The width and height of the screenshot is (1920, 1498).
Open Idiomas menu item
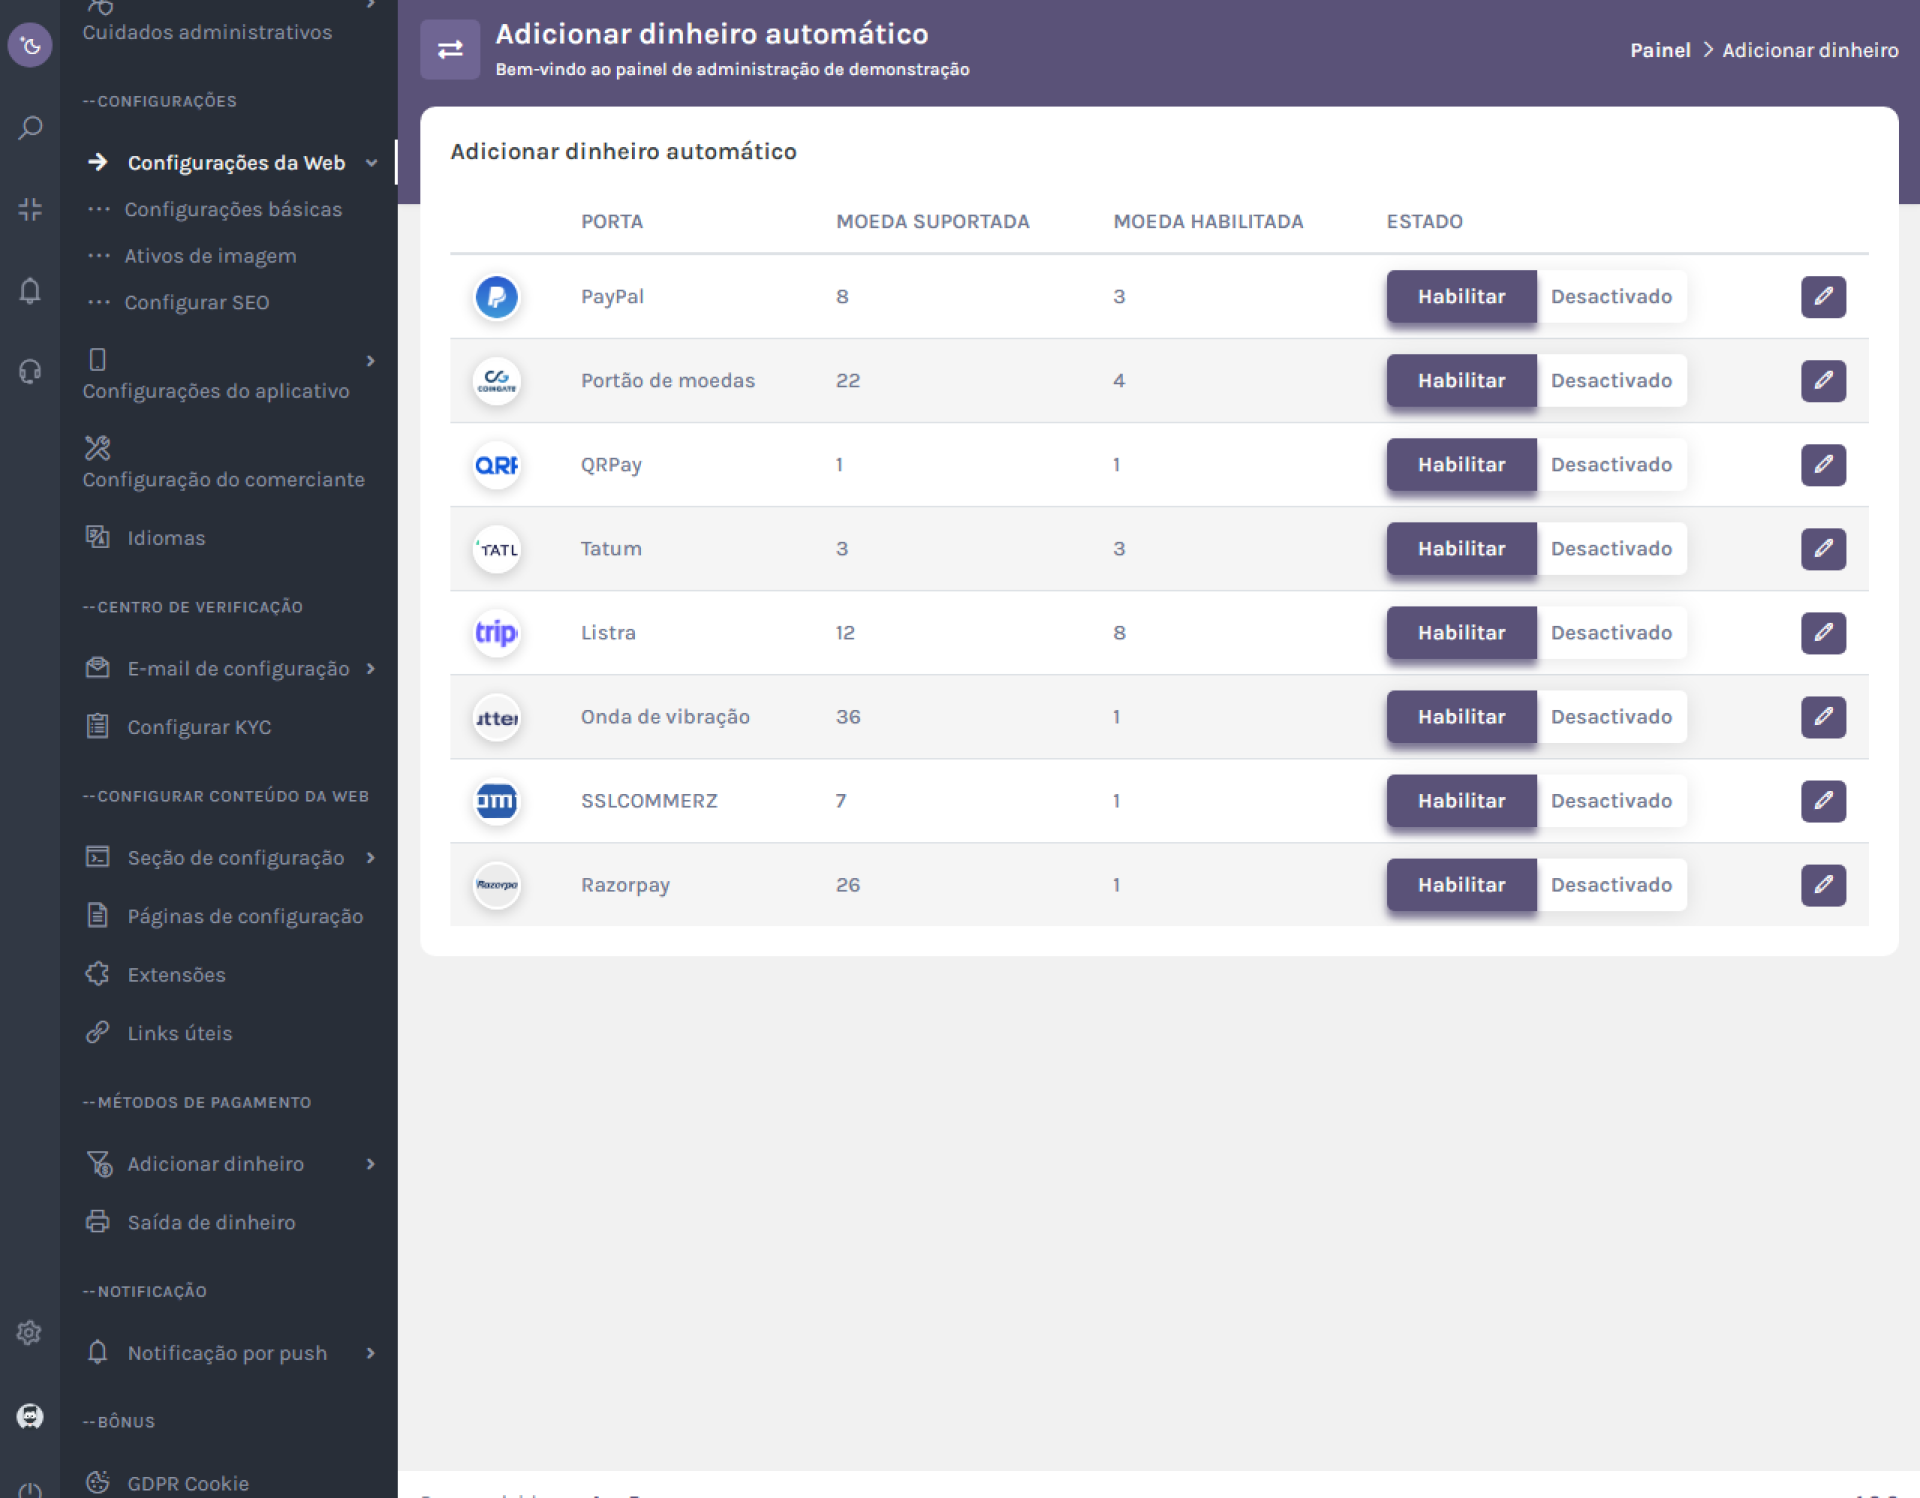[166, 538]
